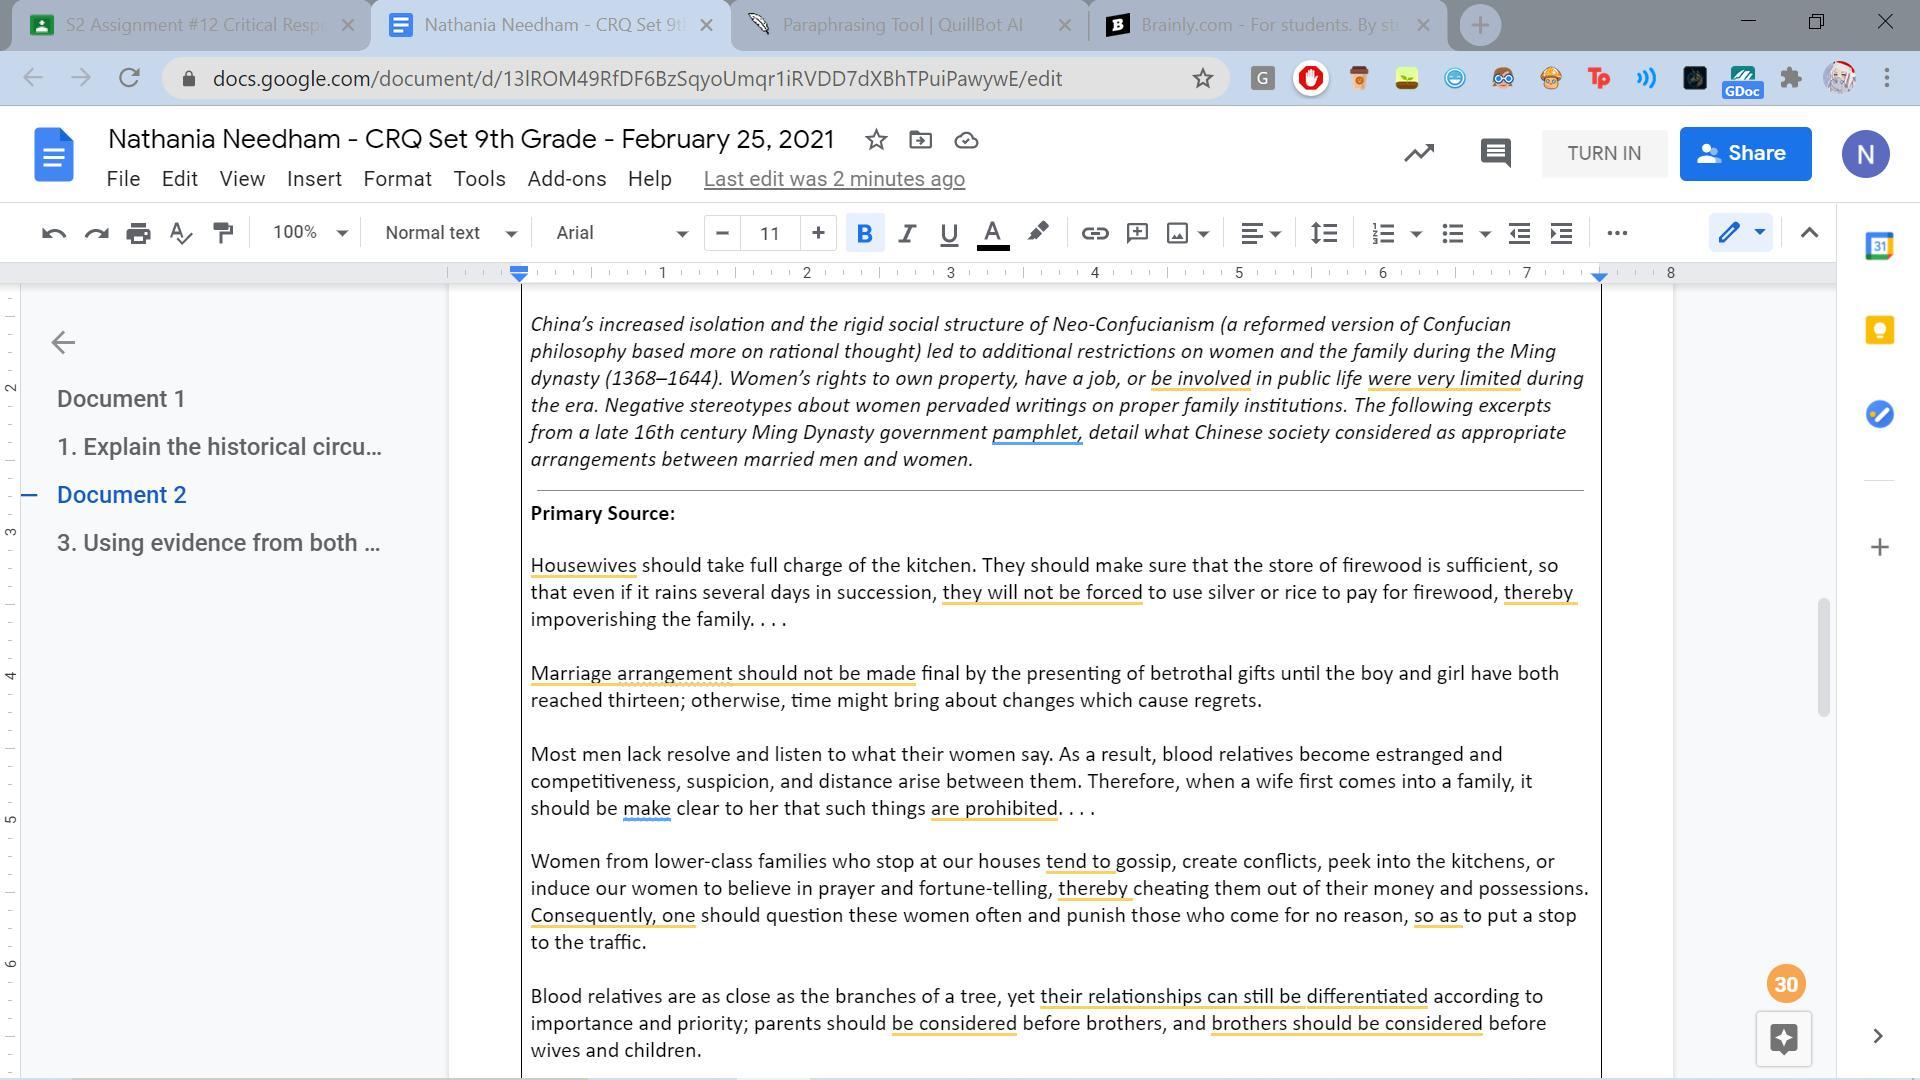Open the 100% zoom dropdown

pyautogui.click(x=310, y=233)
